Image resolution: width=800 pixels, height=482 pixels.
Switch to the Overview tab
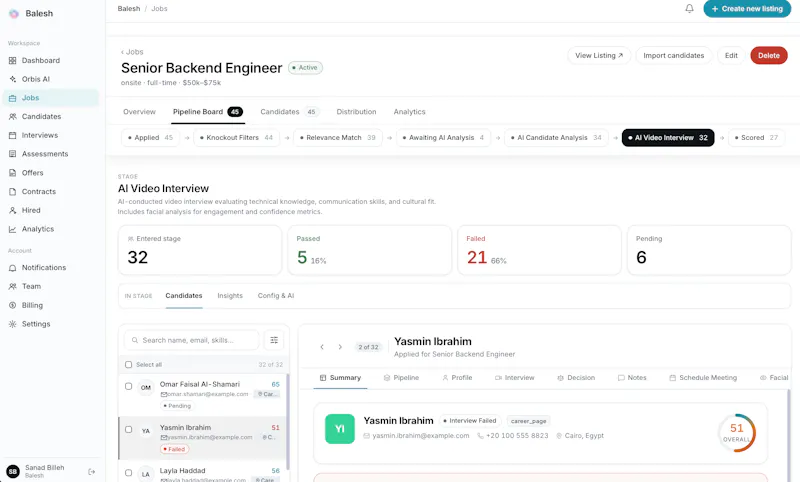point(139,112)
